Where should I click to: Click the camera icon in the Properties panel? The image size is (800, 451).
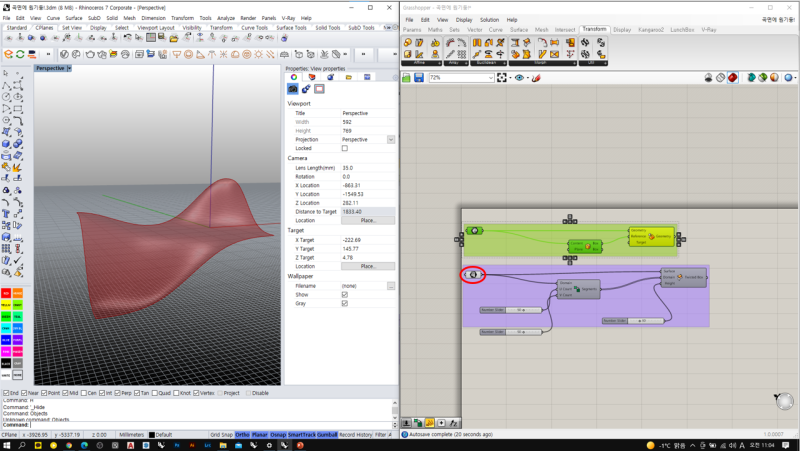click(x=293, y=89)
